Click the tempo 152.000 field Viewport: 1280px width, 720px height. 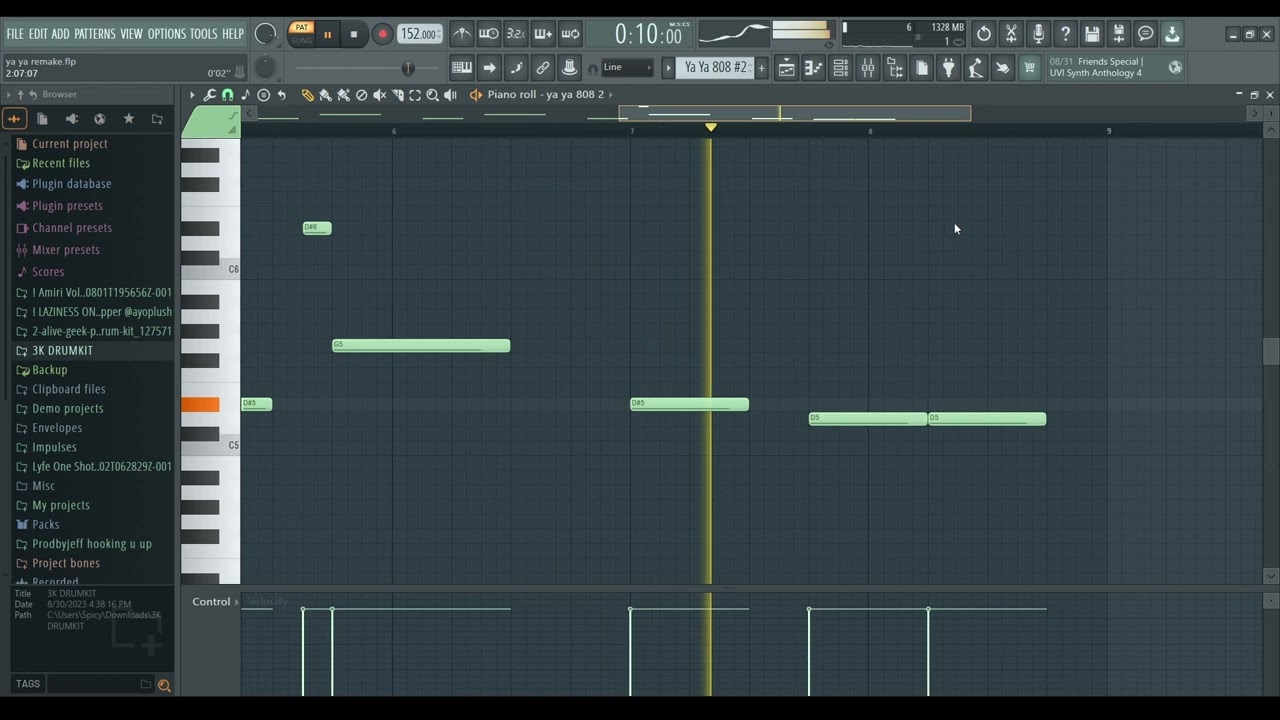pyautogui.click(x=419, y=34)
